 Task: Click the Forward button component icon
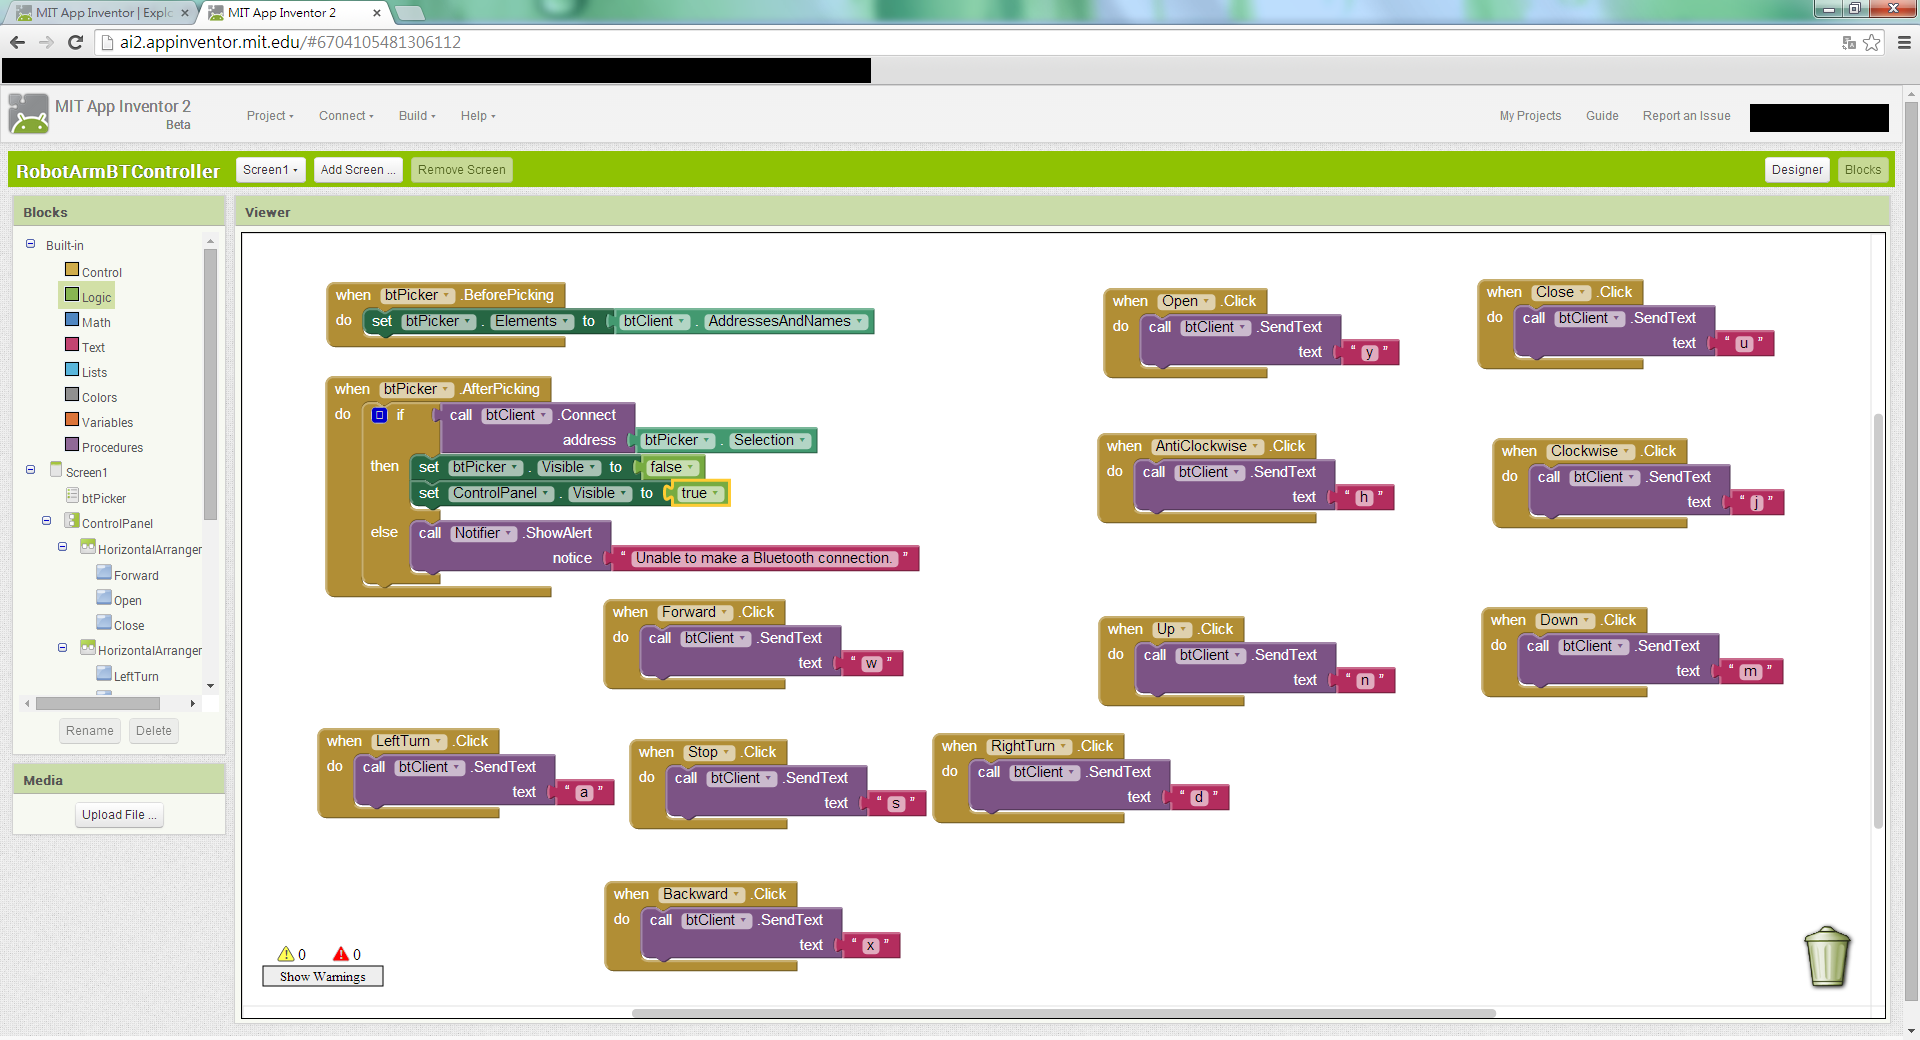click(104, 573)
